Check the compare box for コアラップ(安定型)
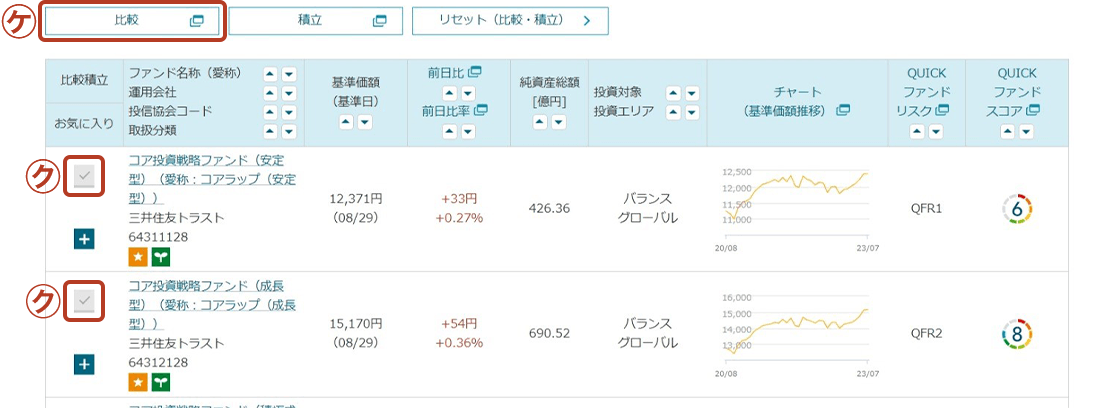This screenshot has width=1100, height=408. click(x=84, y=176)
